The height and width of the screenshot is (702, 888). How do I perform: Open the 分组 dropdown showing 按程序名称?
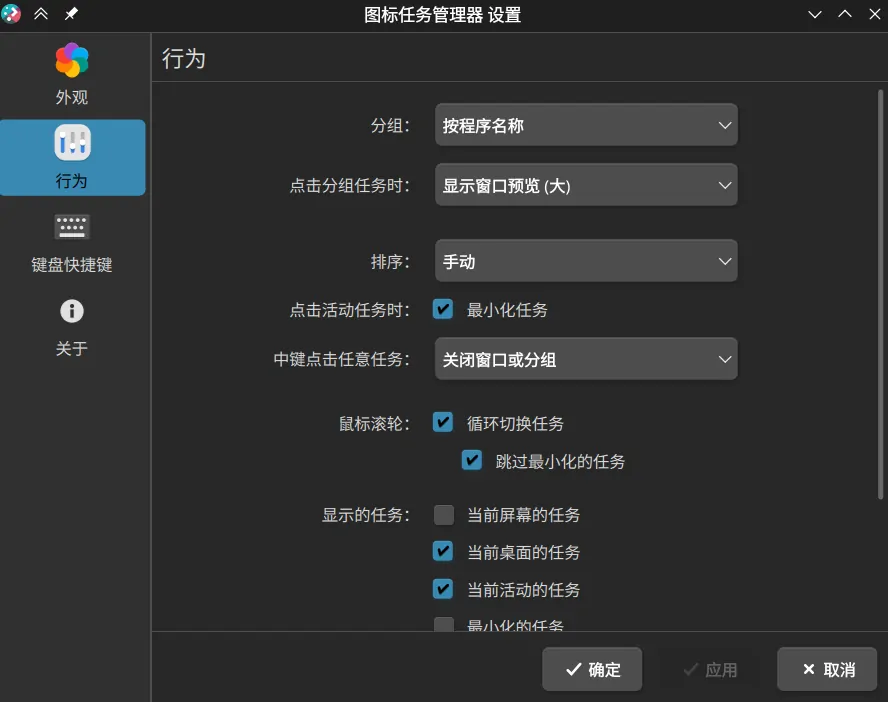[586, 125]
